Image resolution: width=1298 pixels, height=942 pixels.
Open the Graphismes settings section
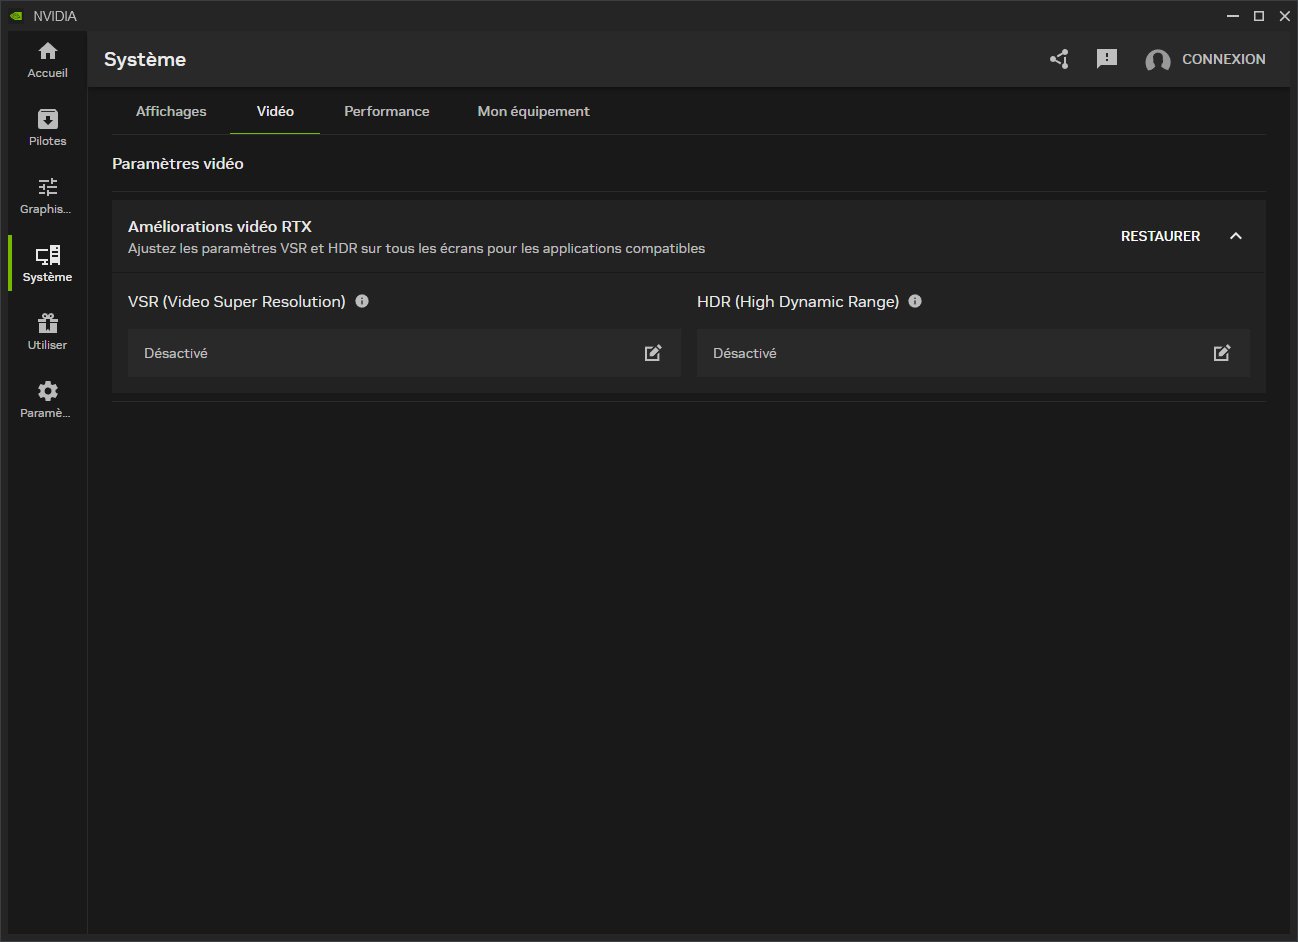47,196
